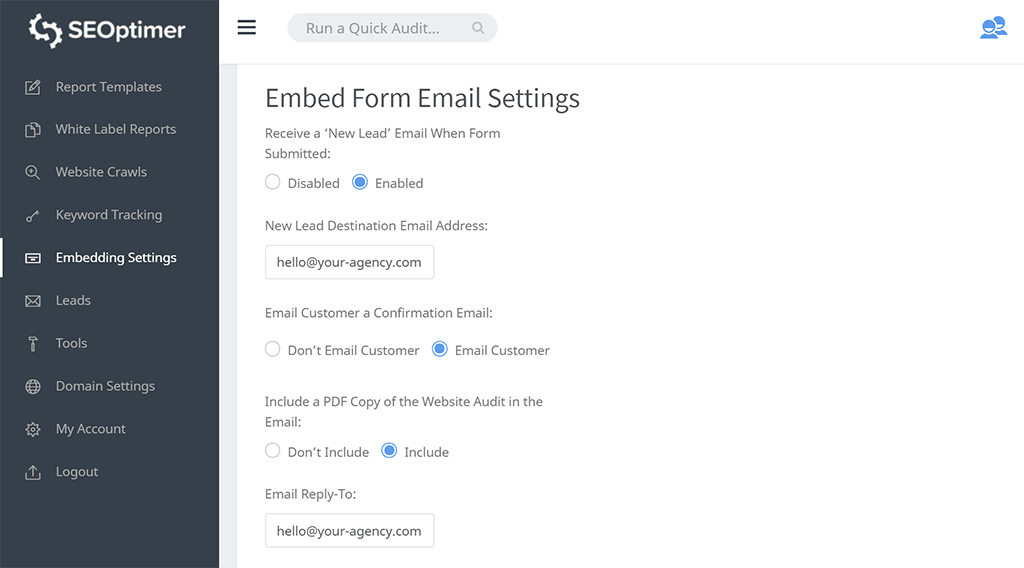Click the Domain Settings globe icon

click(x=33, y=387)
